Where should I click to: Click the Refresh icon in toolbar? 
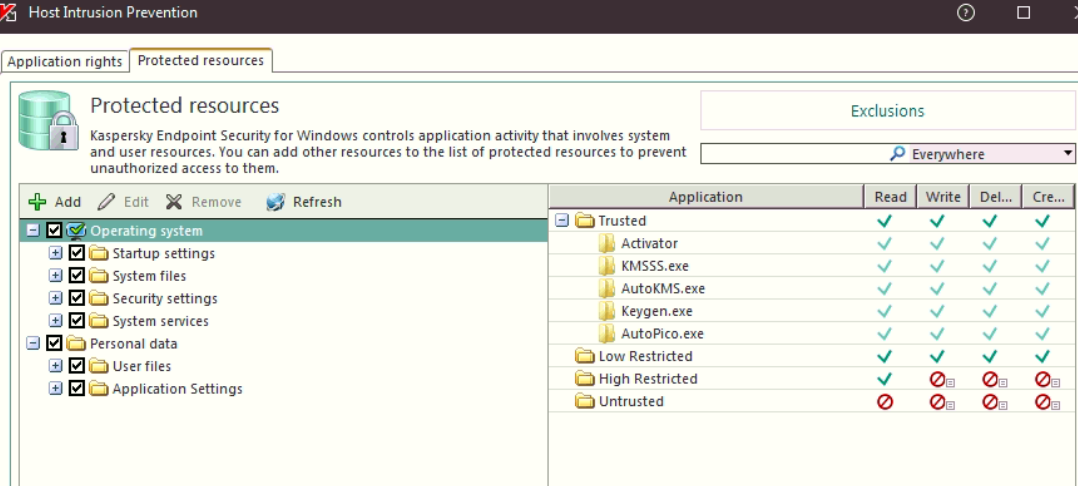click(x=275, y=202)
